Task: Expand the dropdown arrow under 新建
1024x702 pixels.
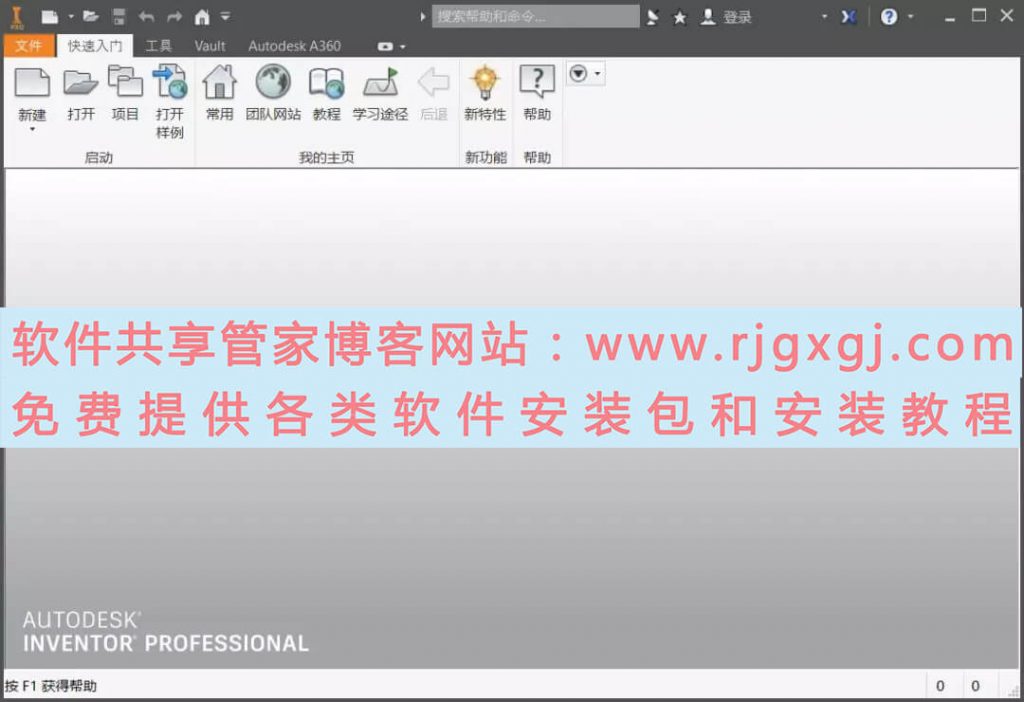Action: pyautogui.click(x=32, y=129)
